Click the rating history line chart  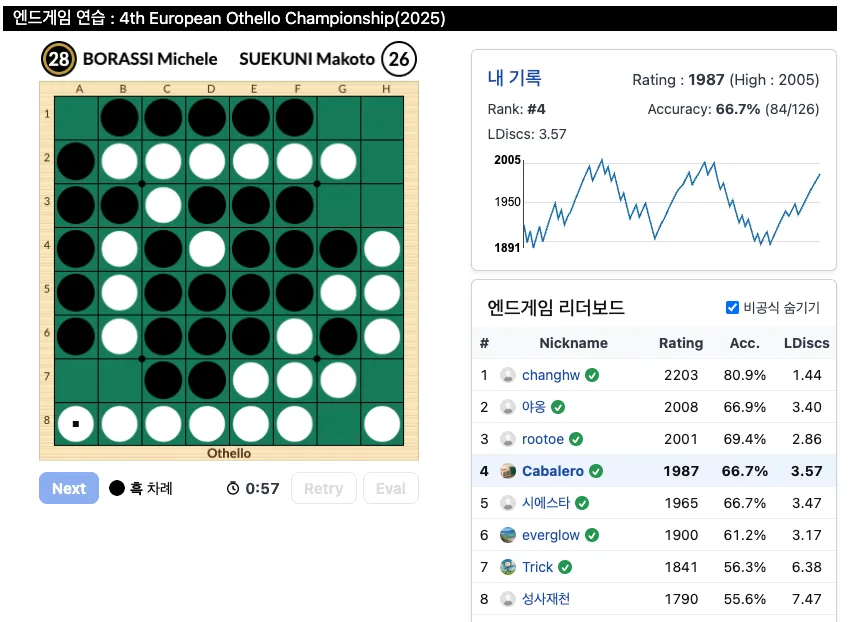coord(671,203)
